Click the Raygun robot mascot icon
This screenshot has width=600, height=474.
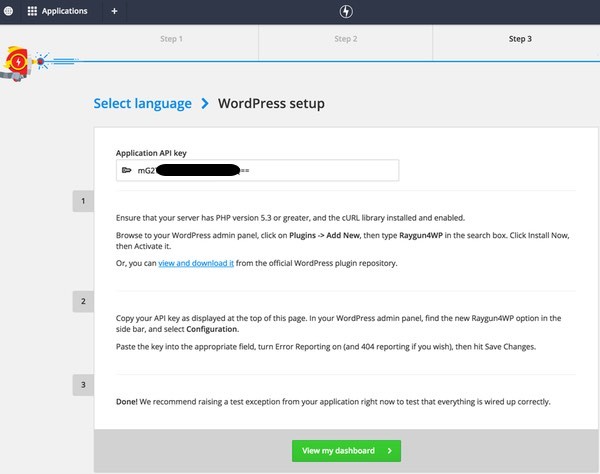[16, 64]
